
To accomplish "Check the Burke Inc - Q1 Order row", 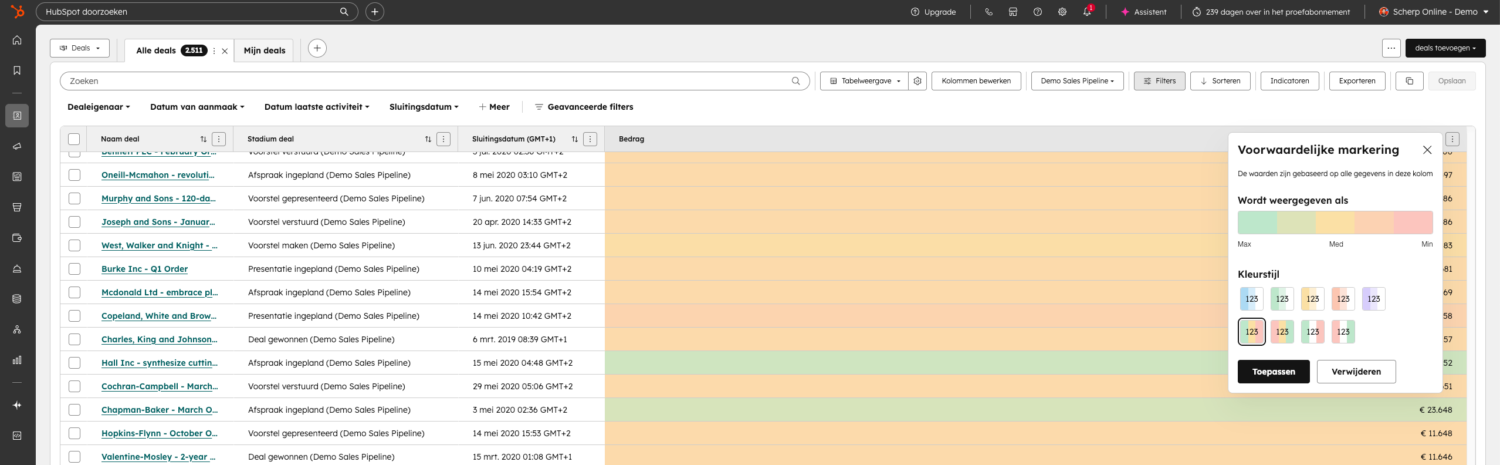I will (74, 269).
